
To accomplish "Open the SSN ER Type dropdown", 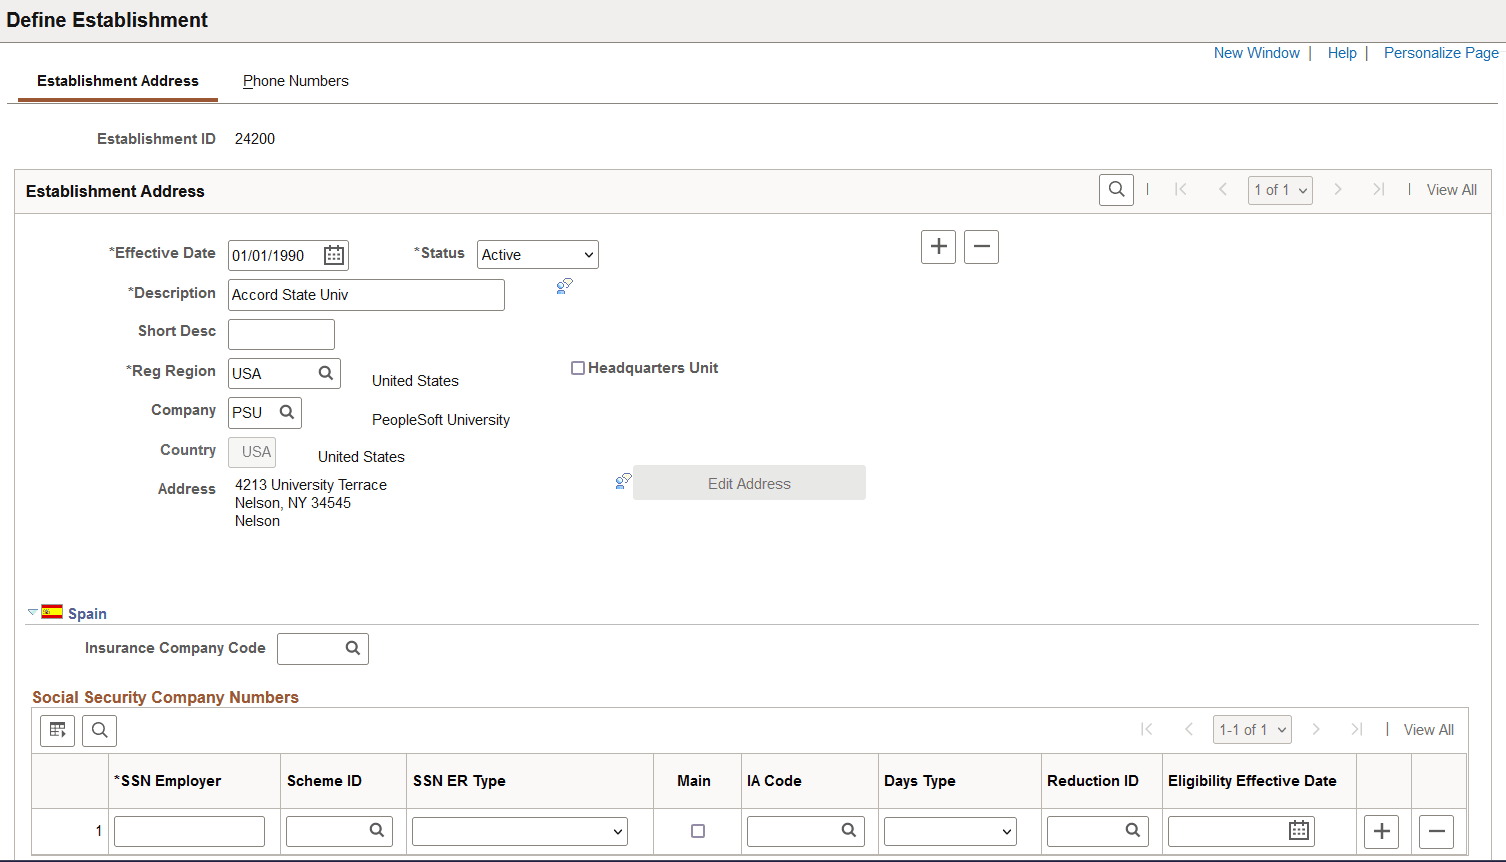I will coord(520,831).
